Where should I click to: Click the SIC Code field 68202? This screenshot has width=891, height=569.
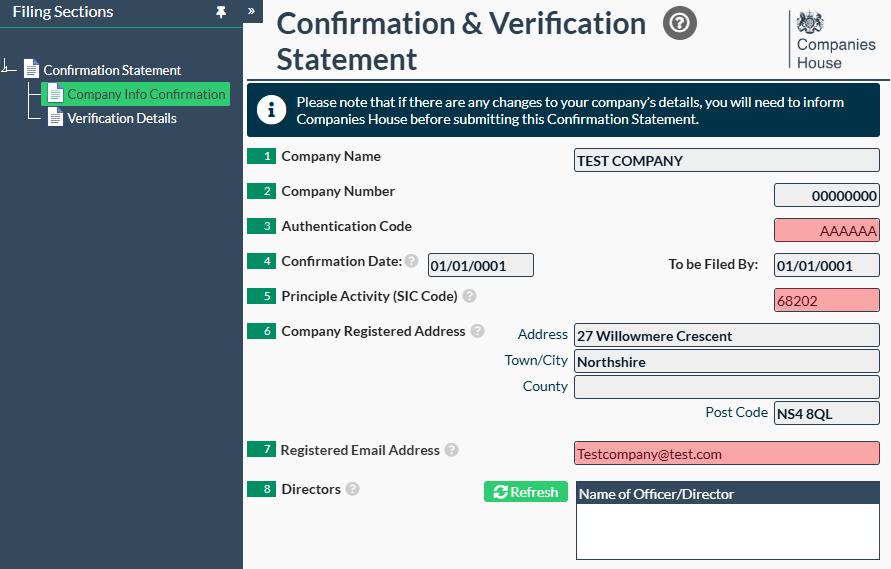tap(826, 300)
